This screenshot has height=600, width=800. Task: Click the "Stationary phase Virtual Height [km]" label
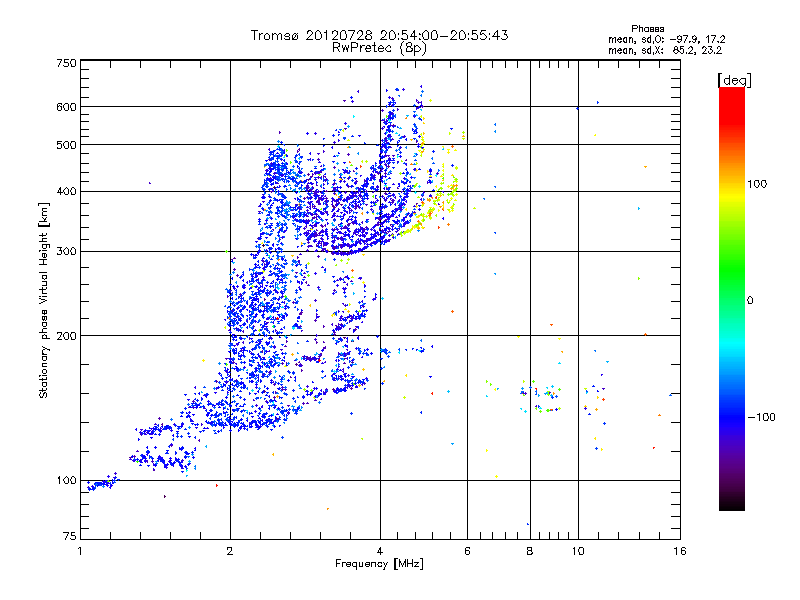click(44, 300)
